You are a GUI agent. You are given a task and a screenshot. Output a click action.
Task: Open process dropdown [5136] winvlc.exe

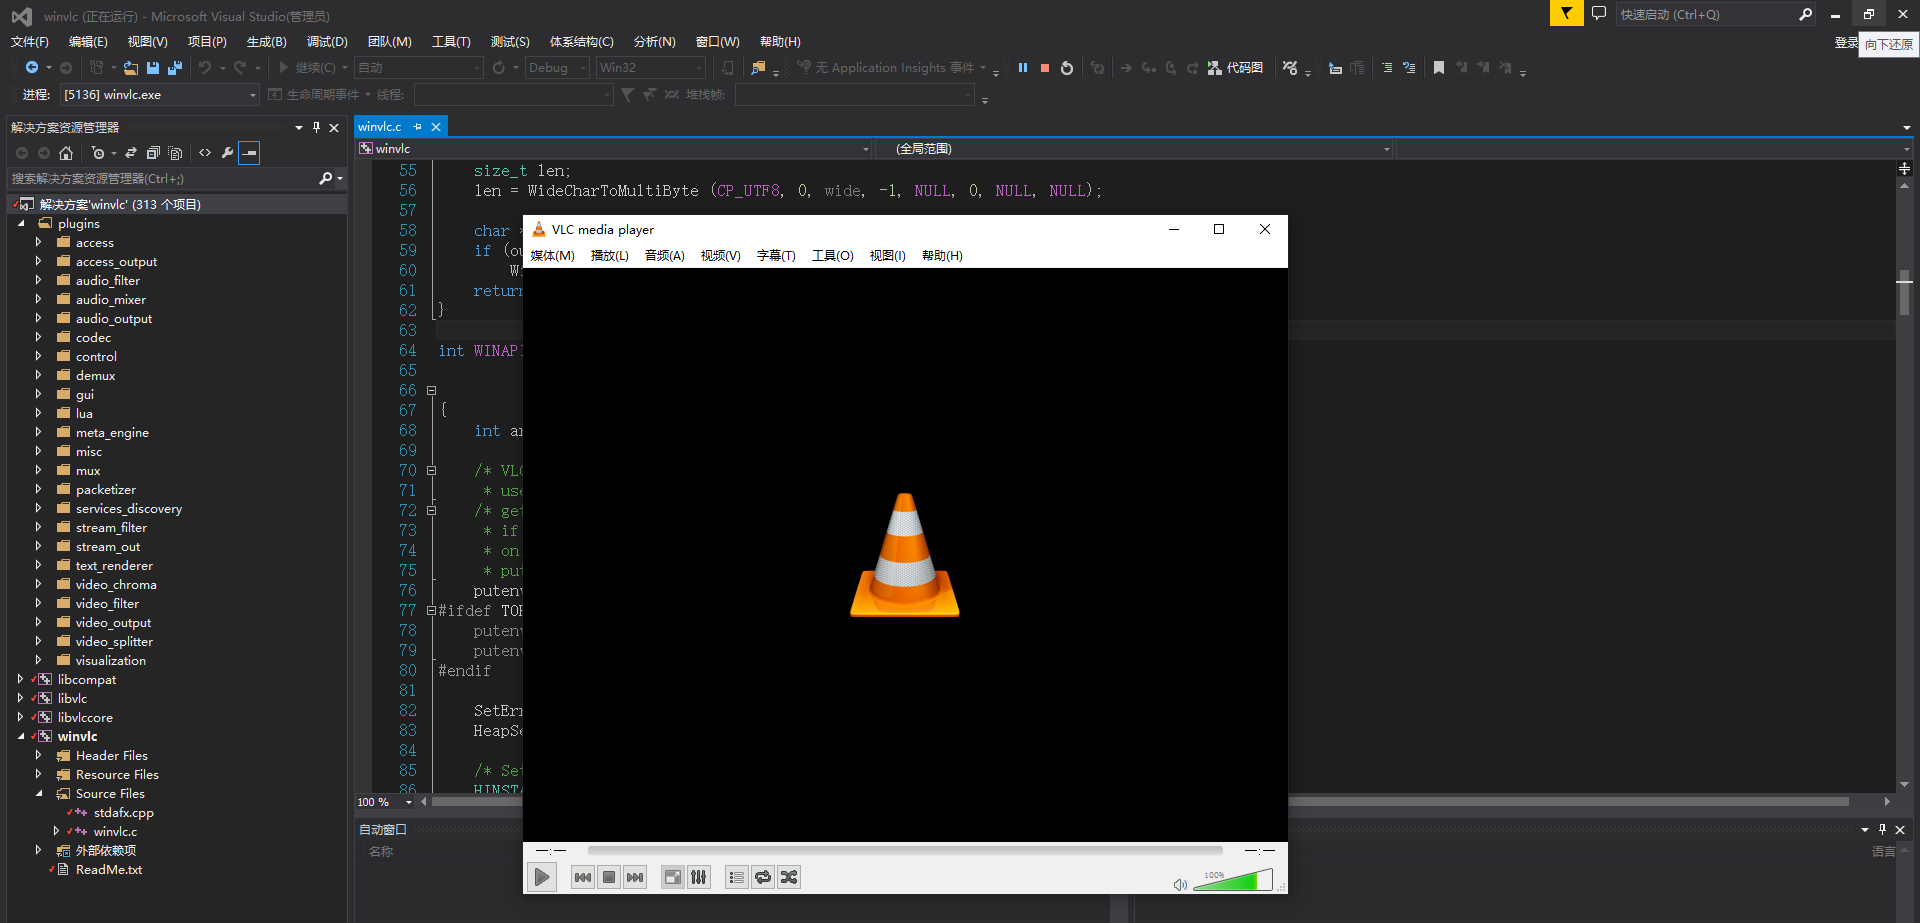(160, 95)
